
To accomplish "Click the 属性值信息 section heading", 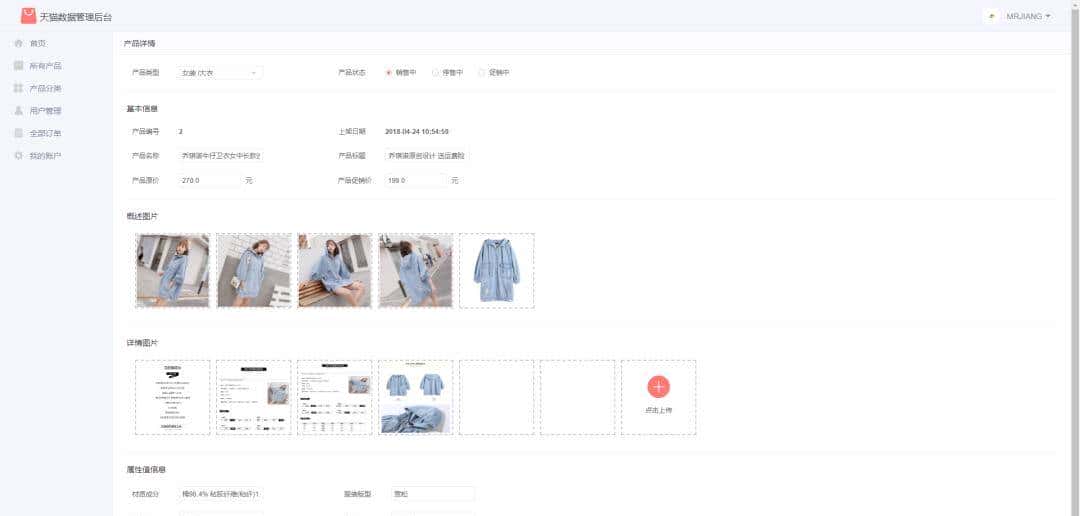I will point(146,470).
